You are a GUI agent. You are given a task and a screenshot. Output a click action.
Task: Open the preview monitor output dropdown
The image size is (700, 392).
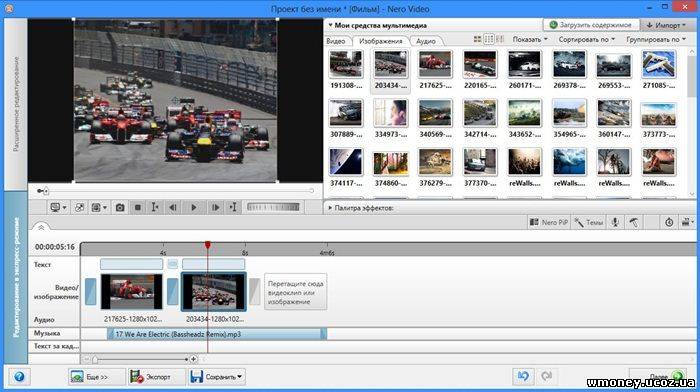pyautogui.click(x=58, y=208)
